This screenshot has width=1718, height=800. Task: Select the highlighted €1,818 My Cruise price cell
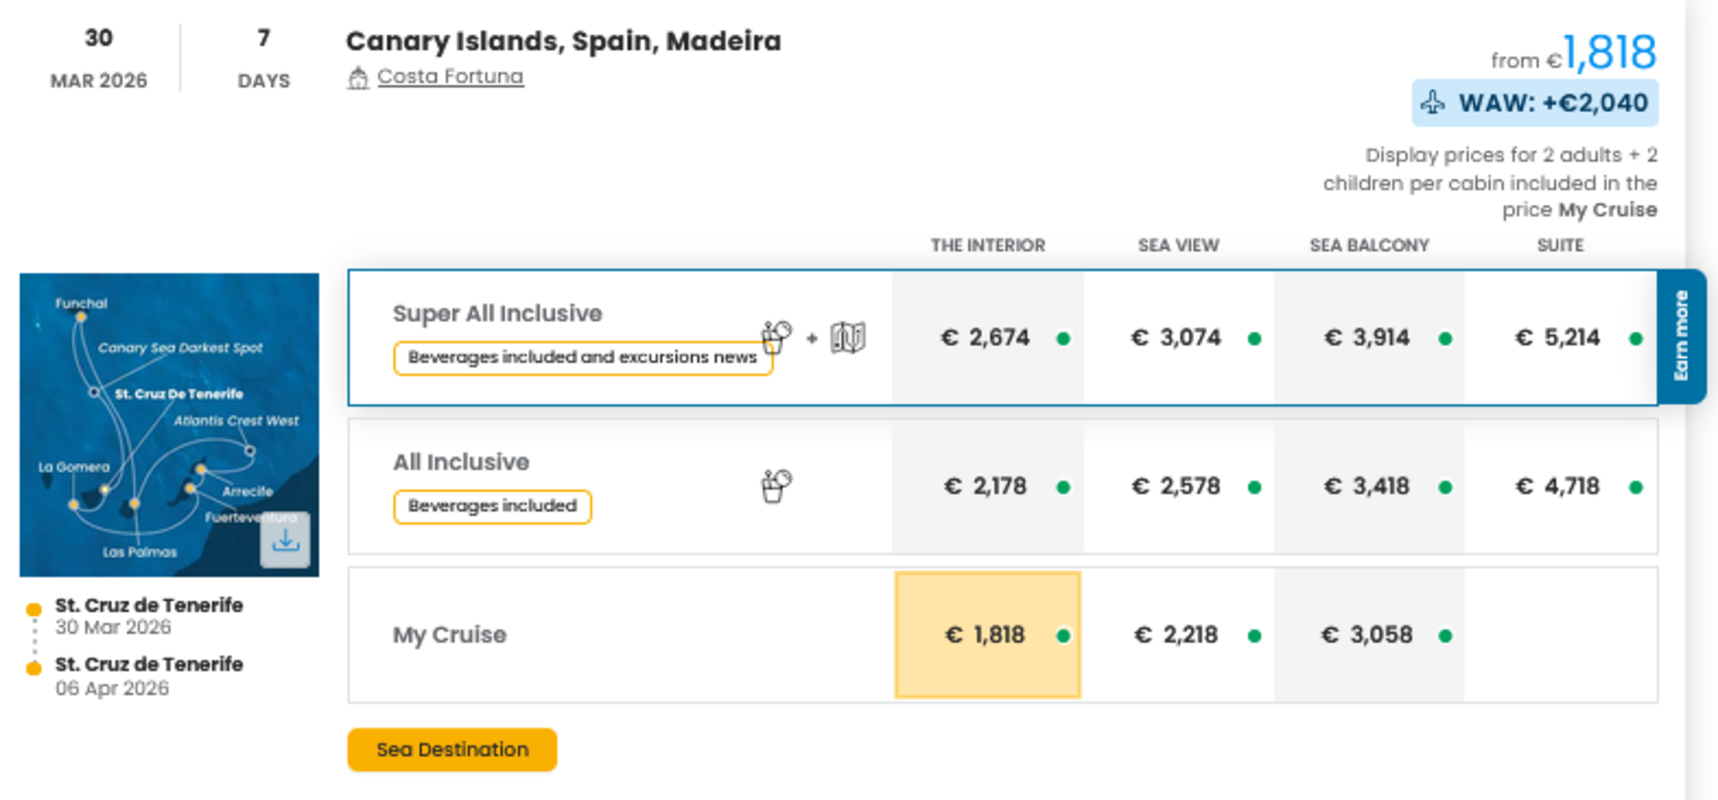987,634
